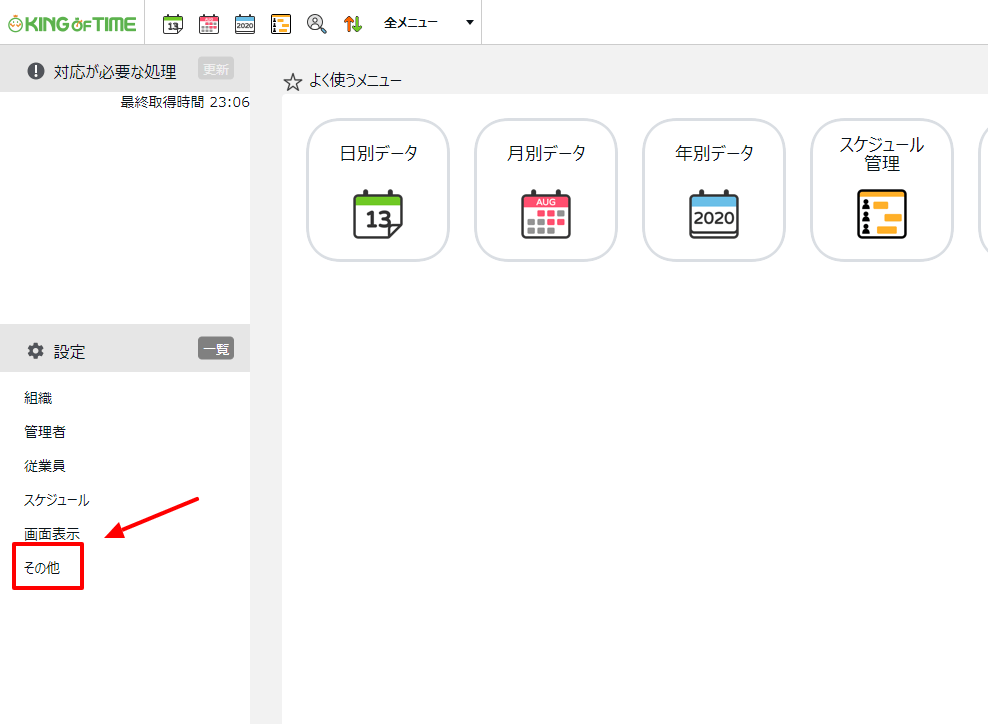Click the exclamation icon beside 対応が必要な処理

click(36, 71)
